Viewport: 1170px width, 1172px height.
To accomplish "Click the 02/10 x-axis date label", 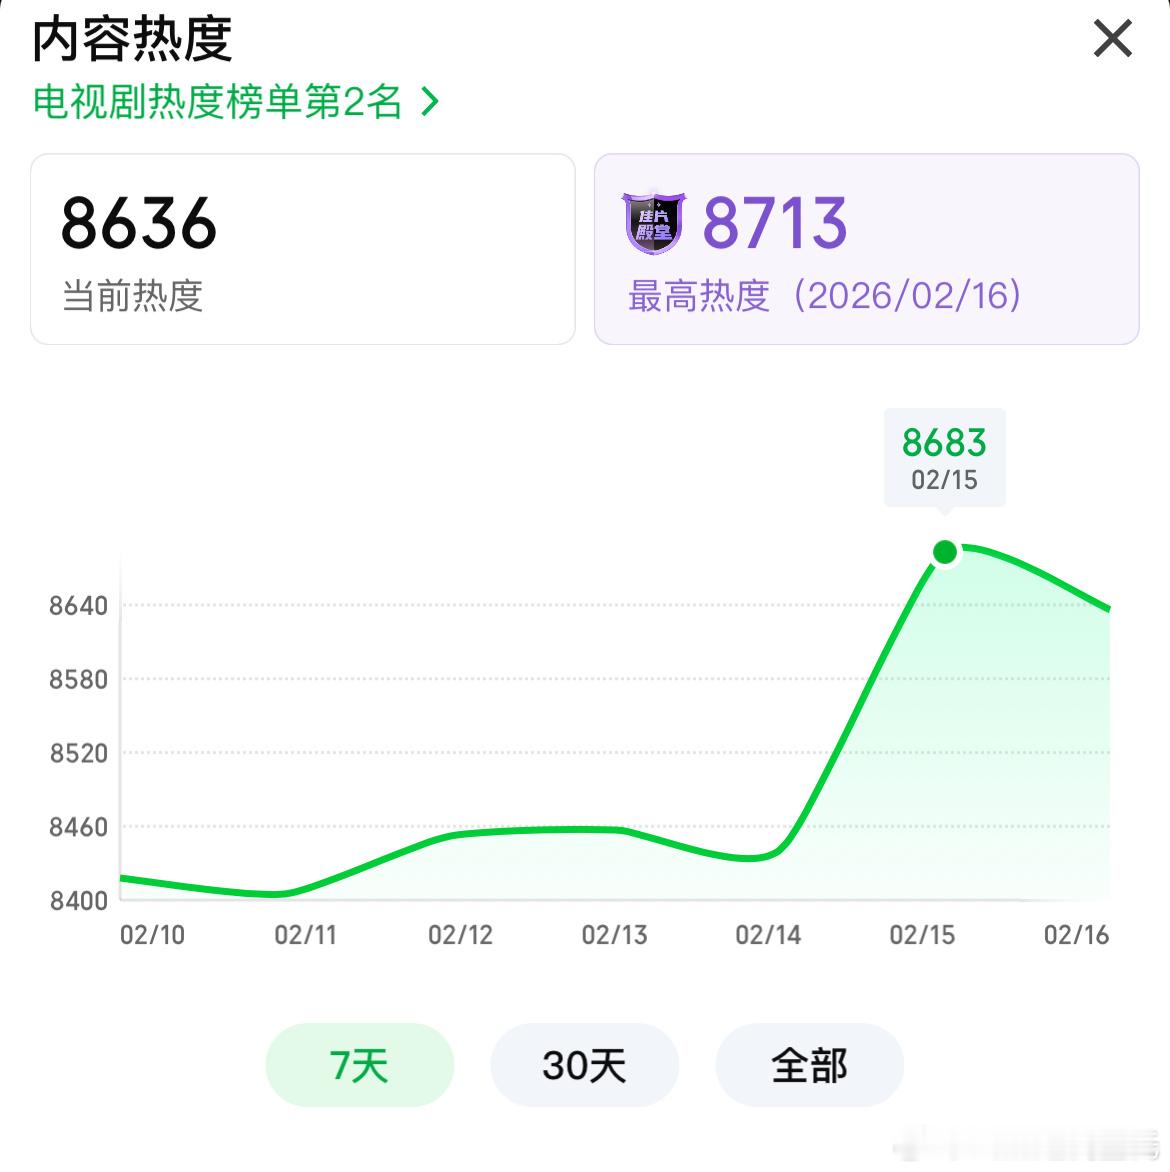I will (152, 934).
